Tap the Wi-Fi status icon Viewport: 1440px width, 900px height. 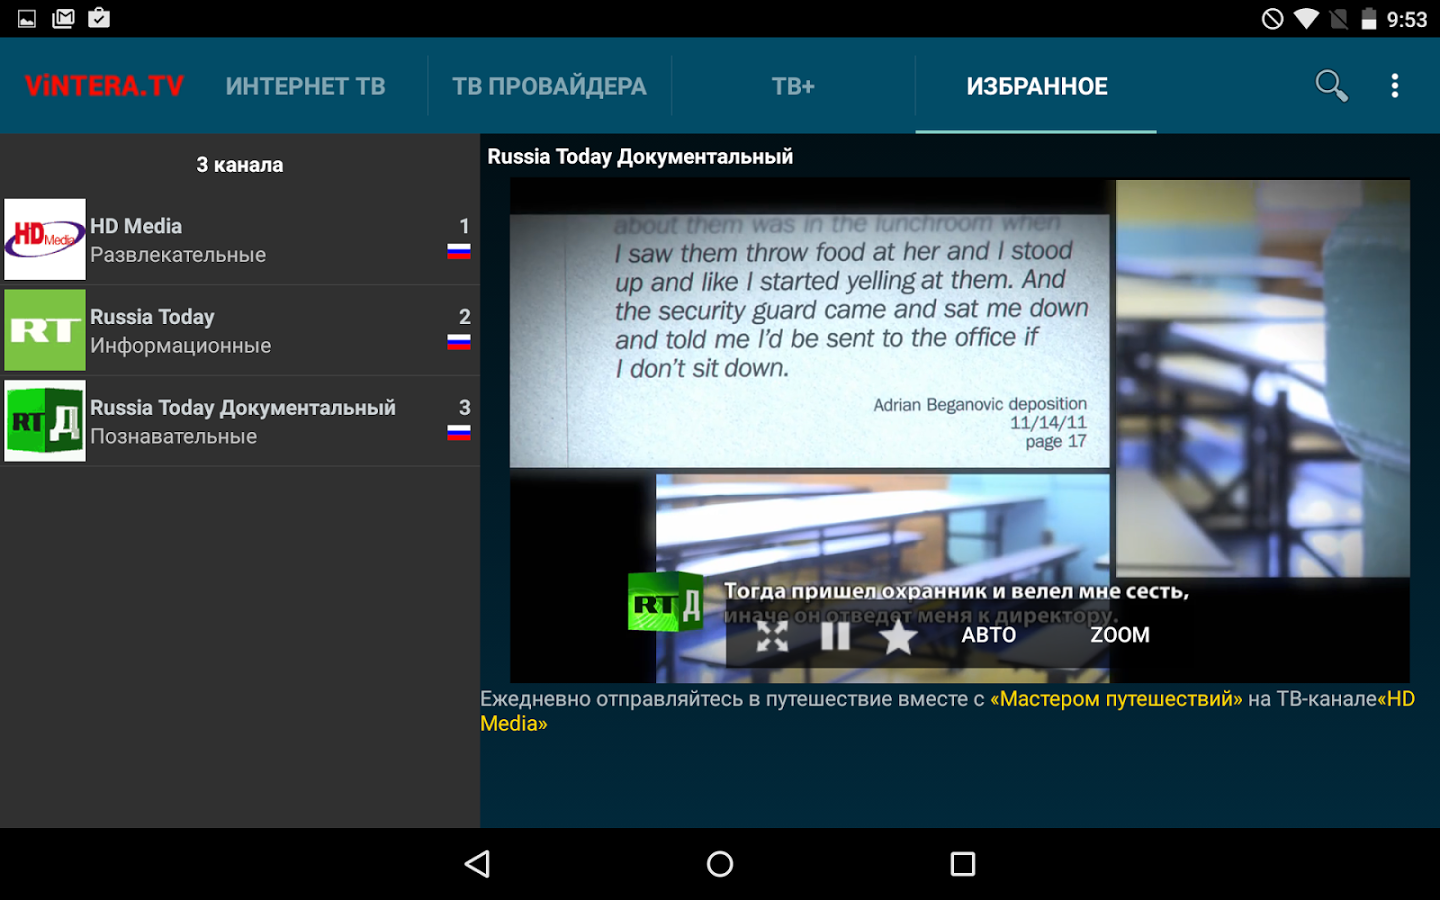coord(1306,19)
